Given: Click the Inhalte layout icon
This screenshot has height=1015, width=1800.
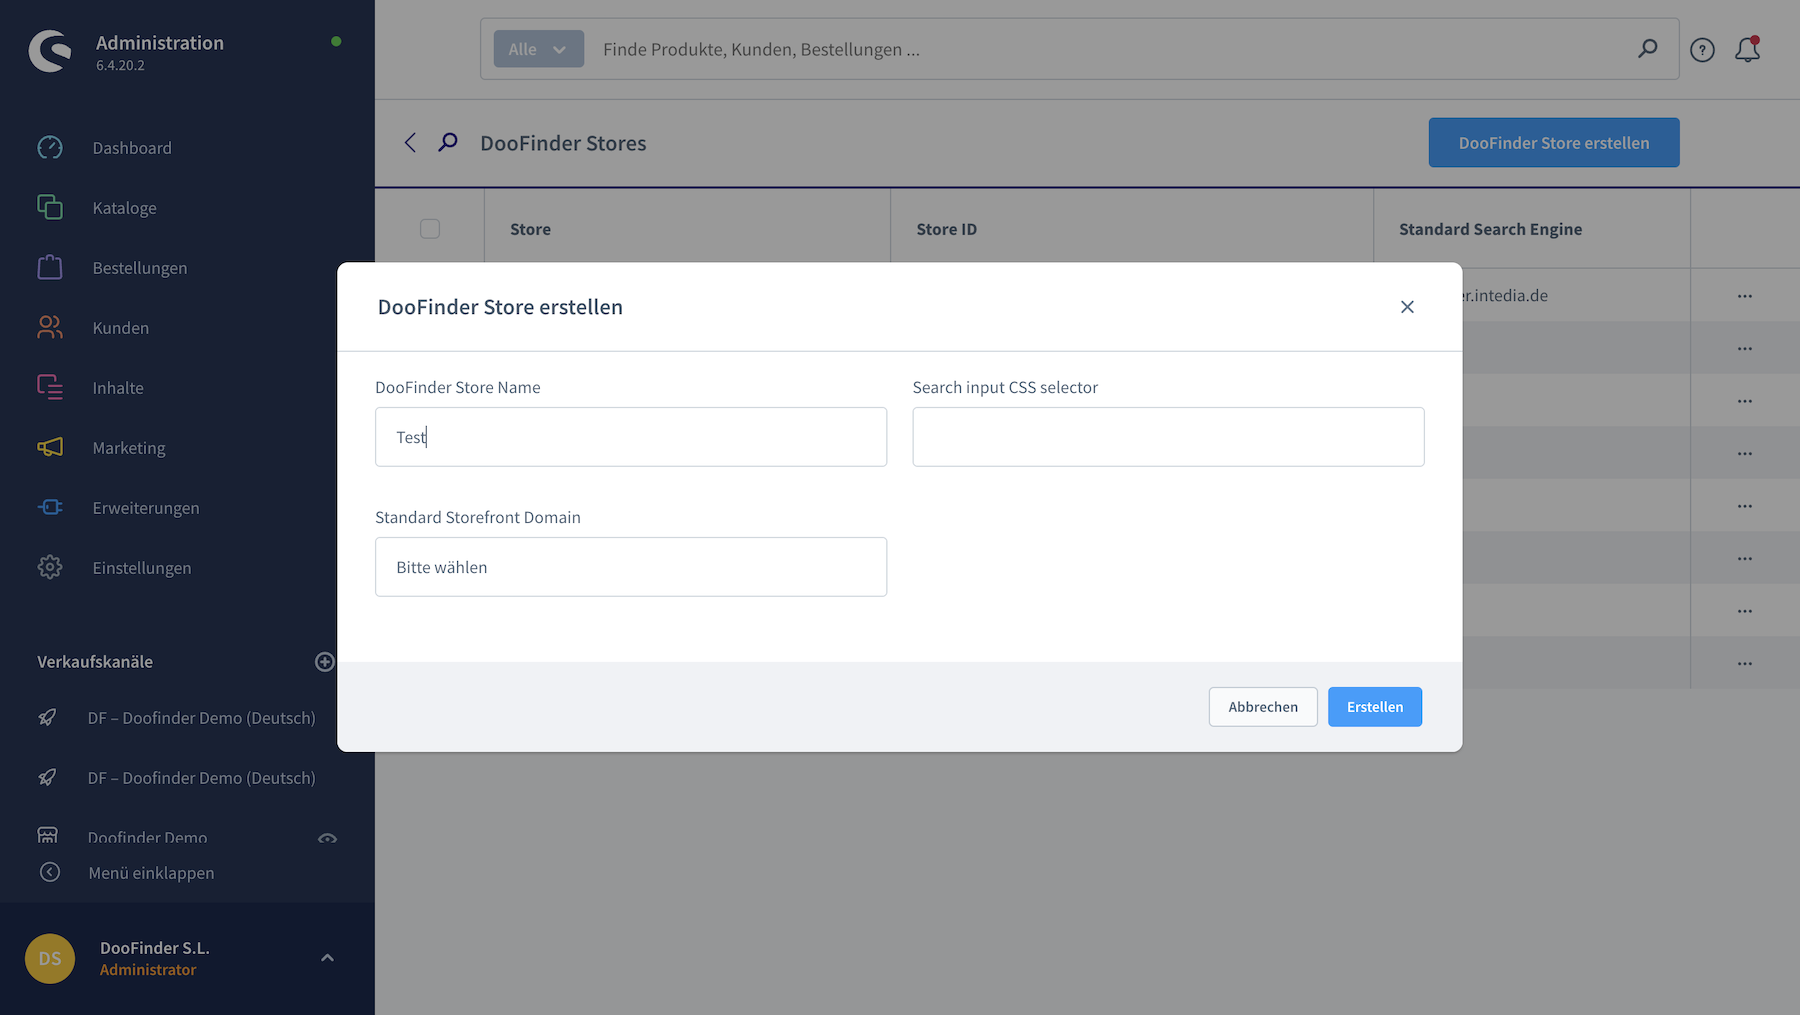Looking at the screenshot, I should coord(50,387).
